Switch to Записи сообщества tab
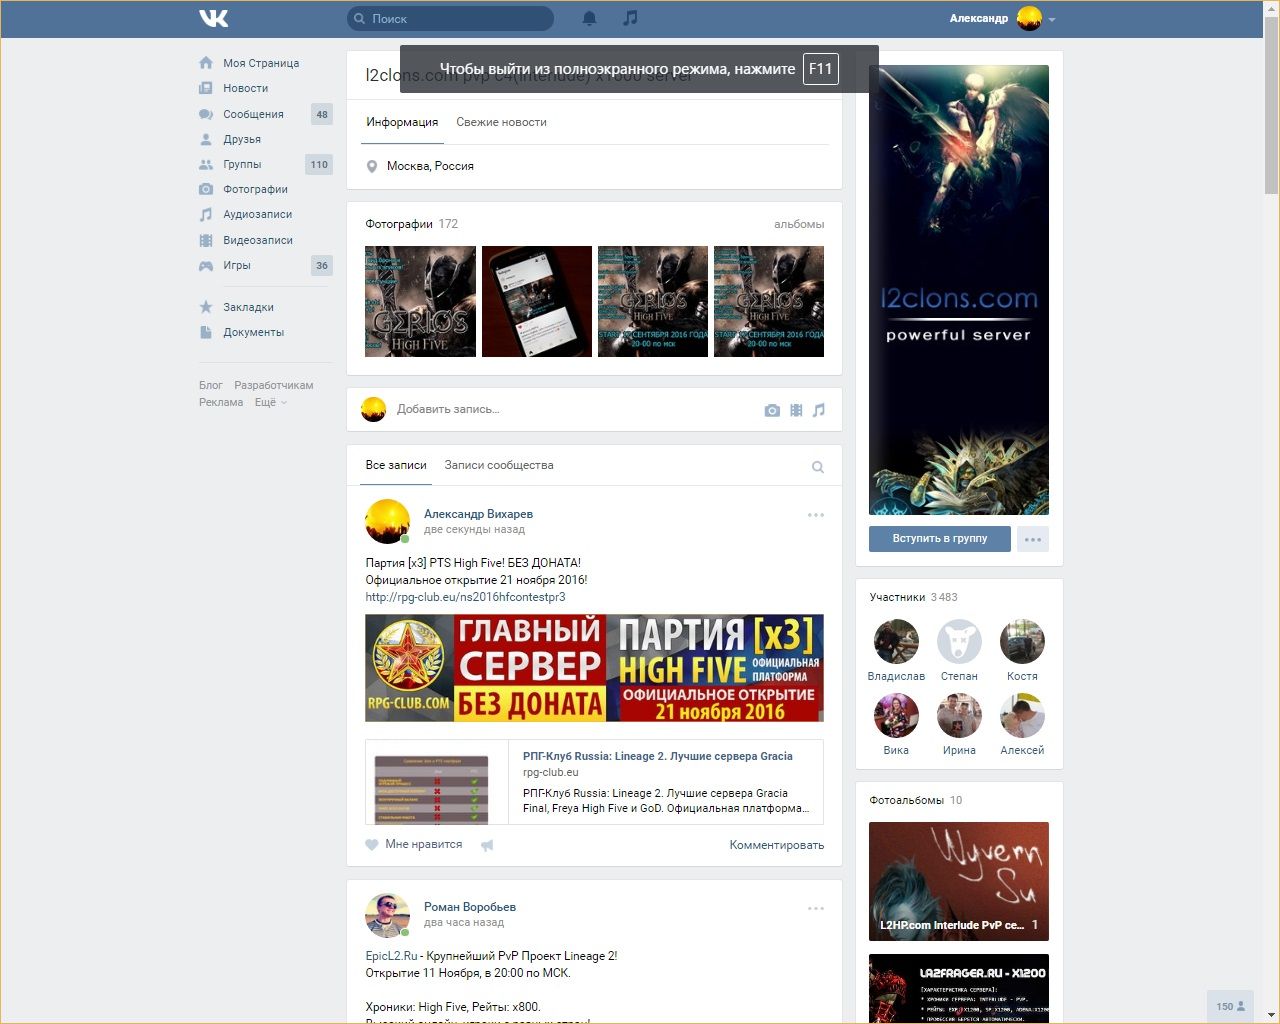The width and height of the screenshot is (1280, 1024). [x=498, y=465]
